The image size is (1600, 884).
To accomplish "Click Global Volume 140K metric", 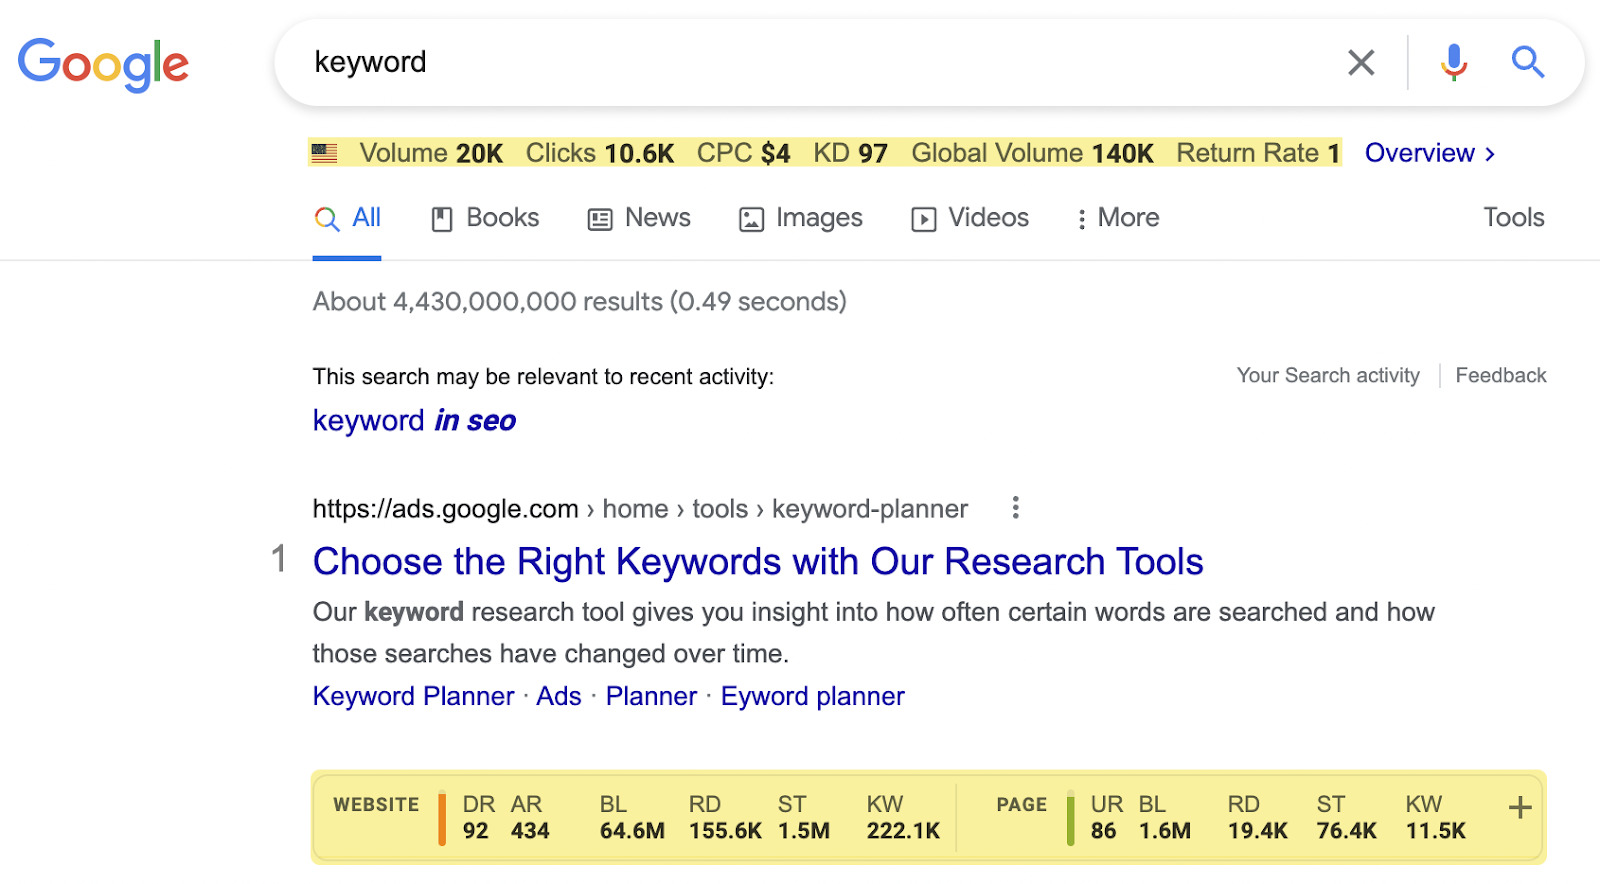I will 1032,153.
